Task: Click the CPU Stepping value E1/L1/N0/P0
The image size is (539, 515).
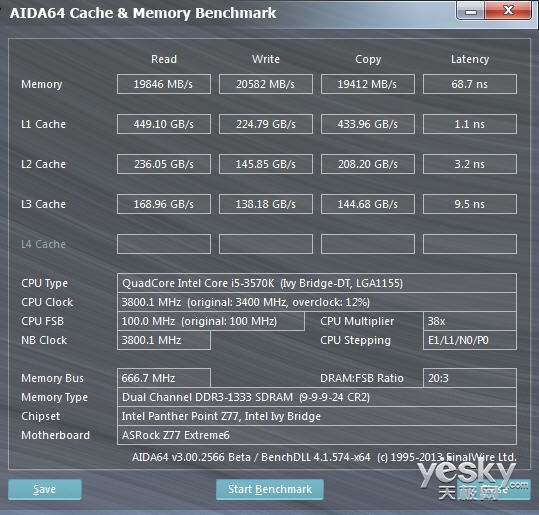Action: pos(470,340)
